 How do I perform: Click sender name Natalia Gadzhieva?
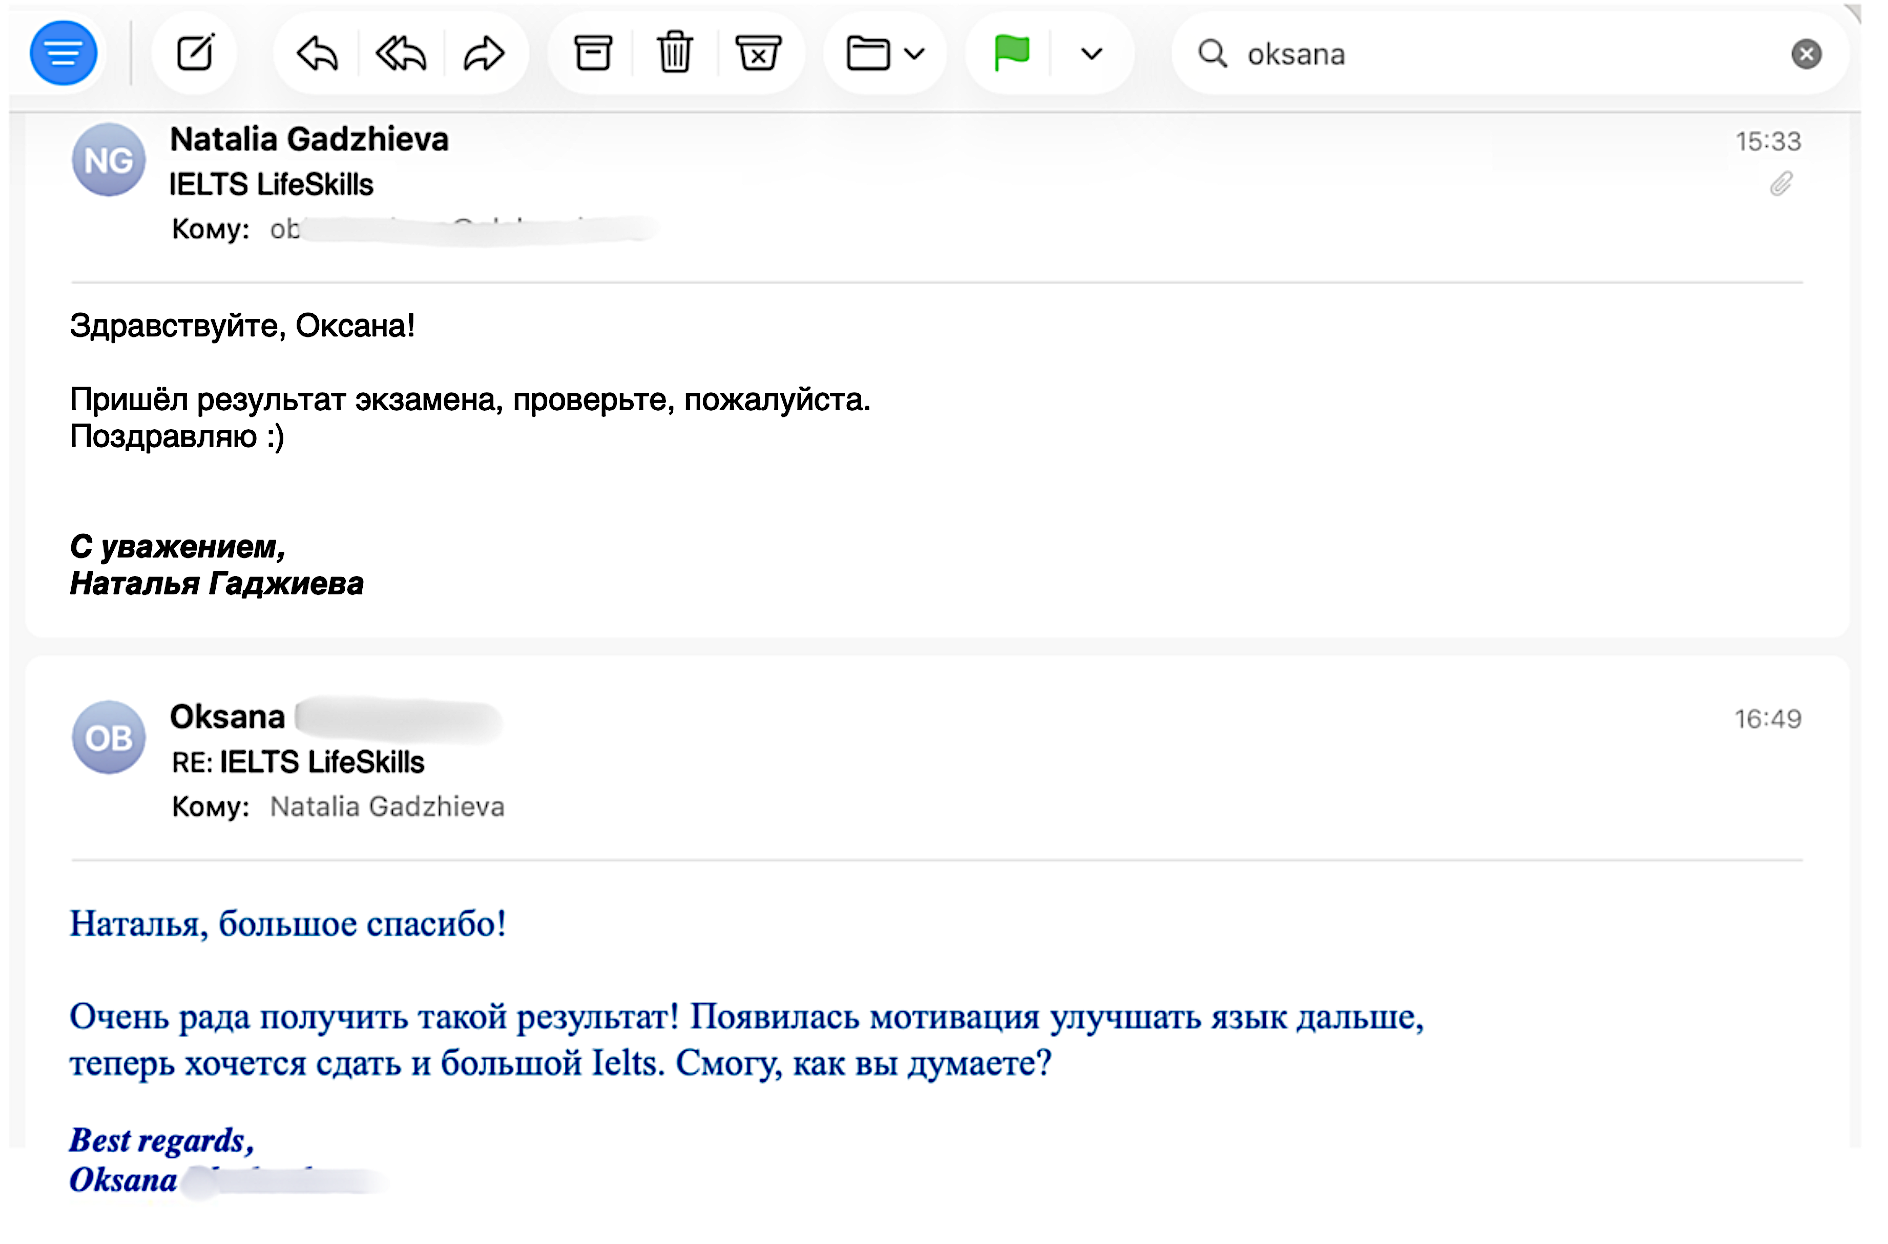[309, 139]
